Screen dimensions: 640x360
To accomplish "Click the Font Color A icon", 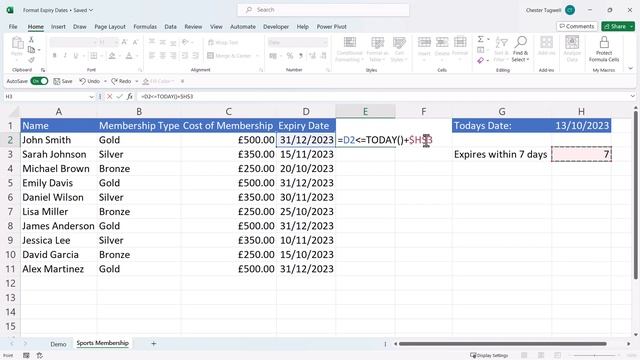I will click(129, 56).
